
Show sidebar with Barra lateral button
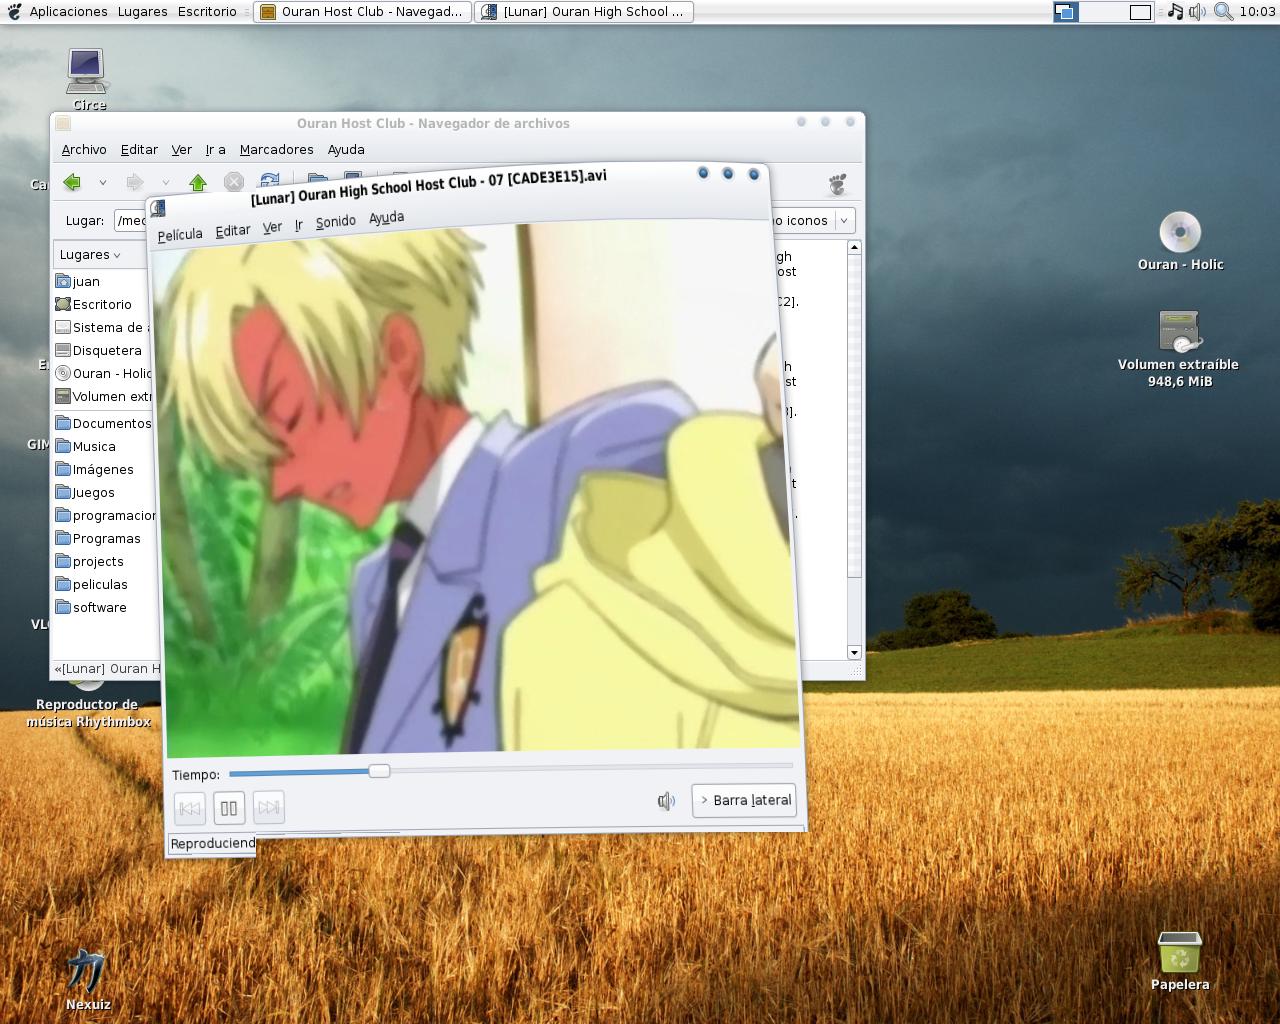tap(744, 800)
